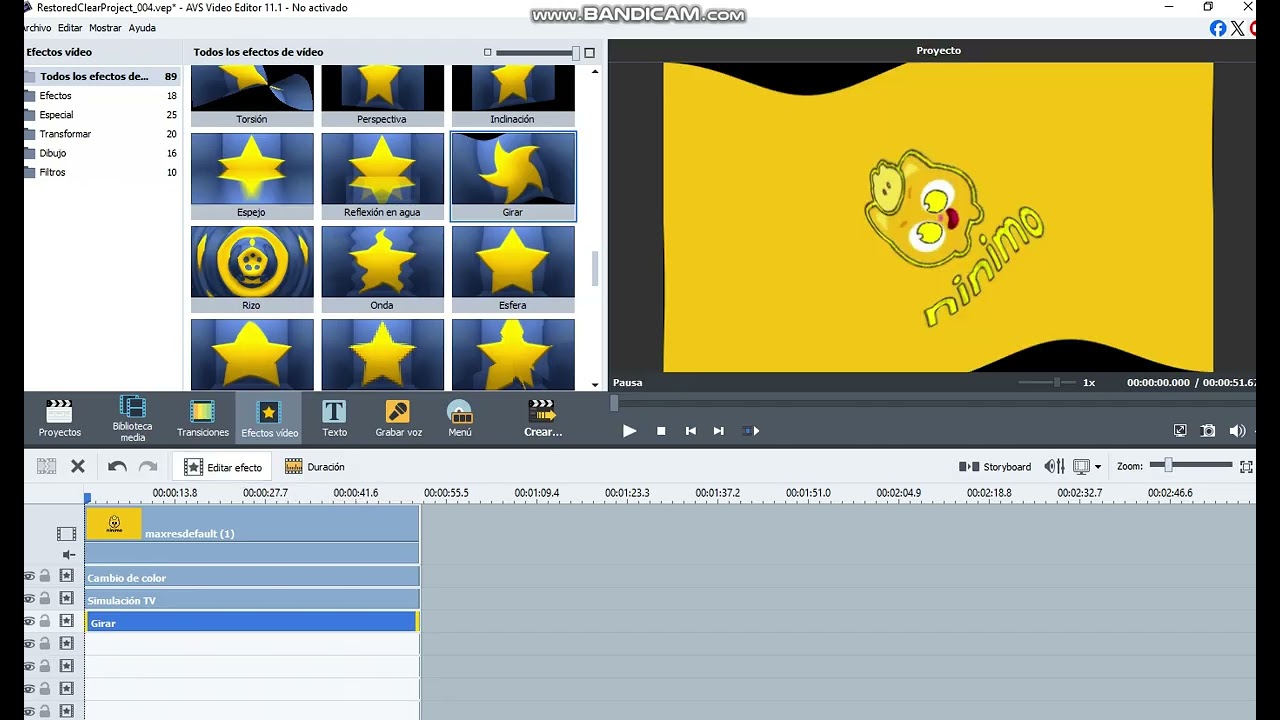Adjust the playback speed slider
The height and width of the screenshot is (720, 1280).
1048,382
